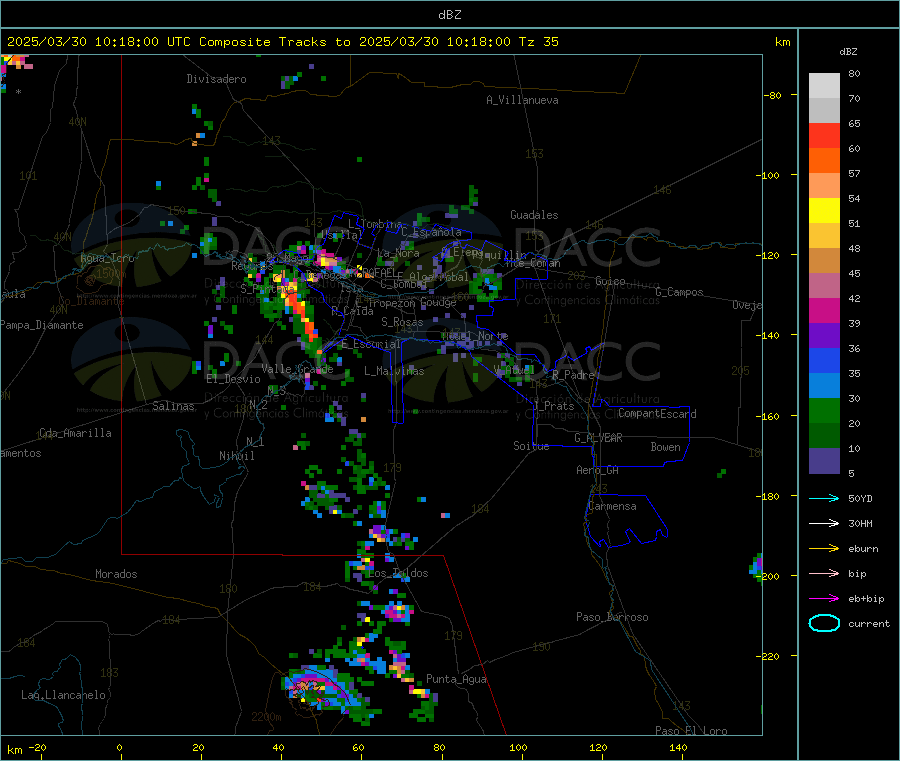Viewport: 900px width, 761px height.
Task: Click the C_Española map label
Action: pyautogui.click(x=431, y=232)
